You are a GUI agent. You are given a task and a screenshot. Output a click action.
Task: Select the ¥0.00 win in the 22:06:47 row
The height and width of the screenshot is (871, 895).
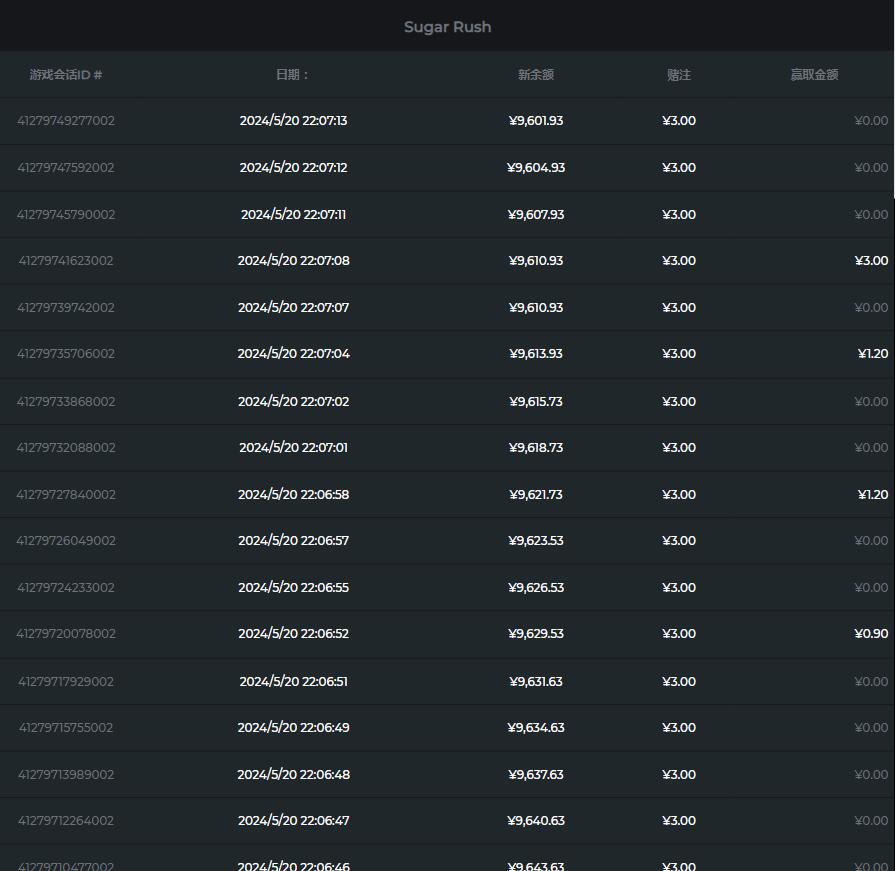(871, 821)
